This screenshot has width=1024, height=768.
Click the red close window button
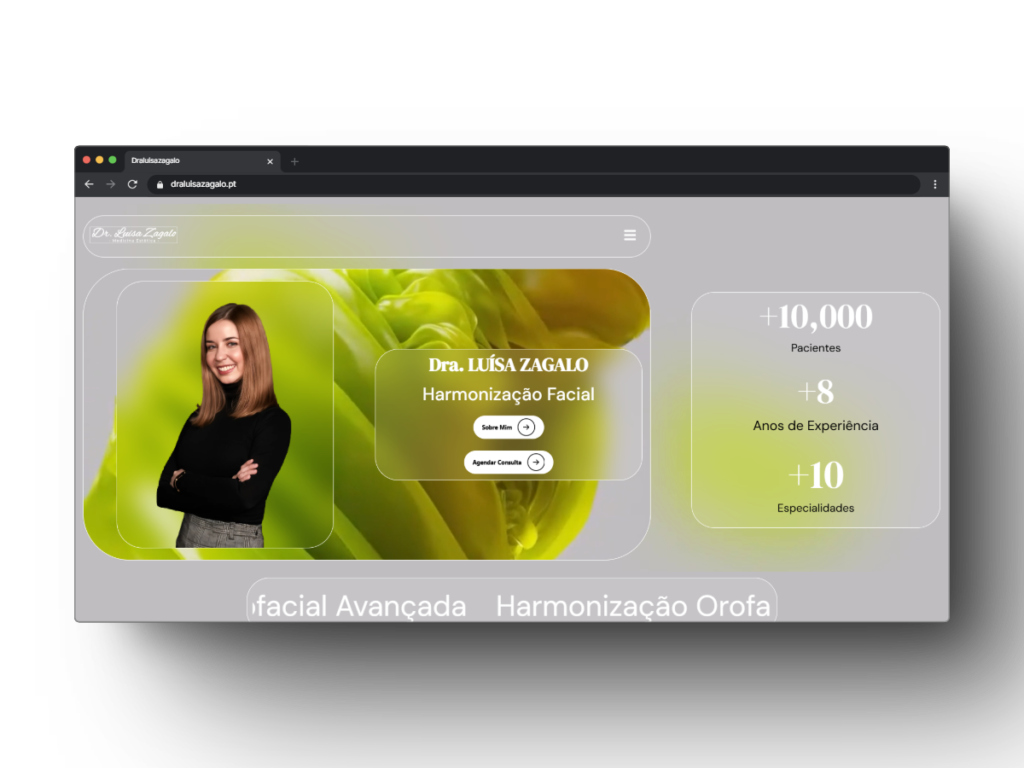coord(86,160)
